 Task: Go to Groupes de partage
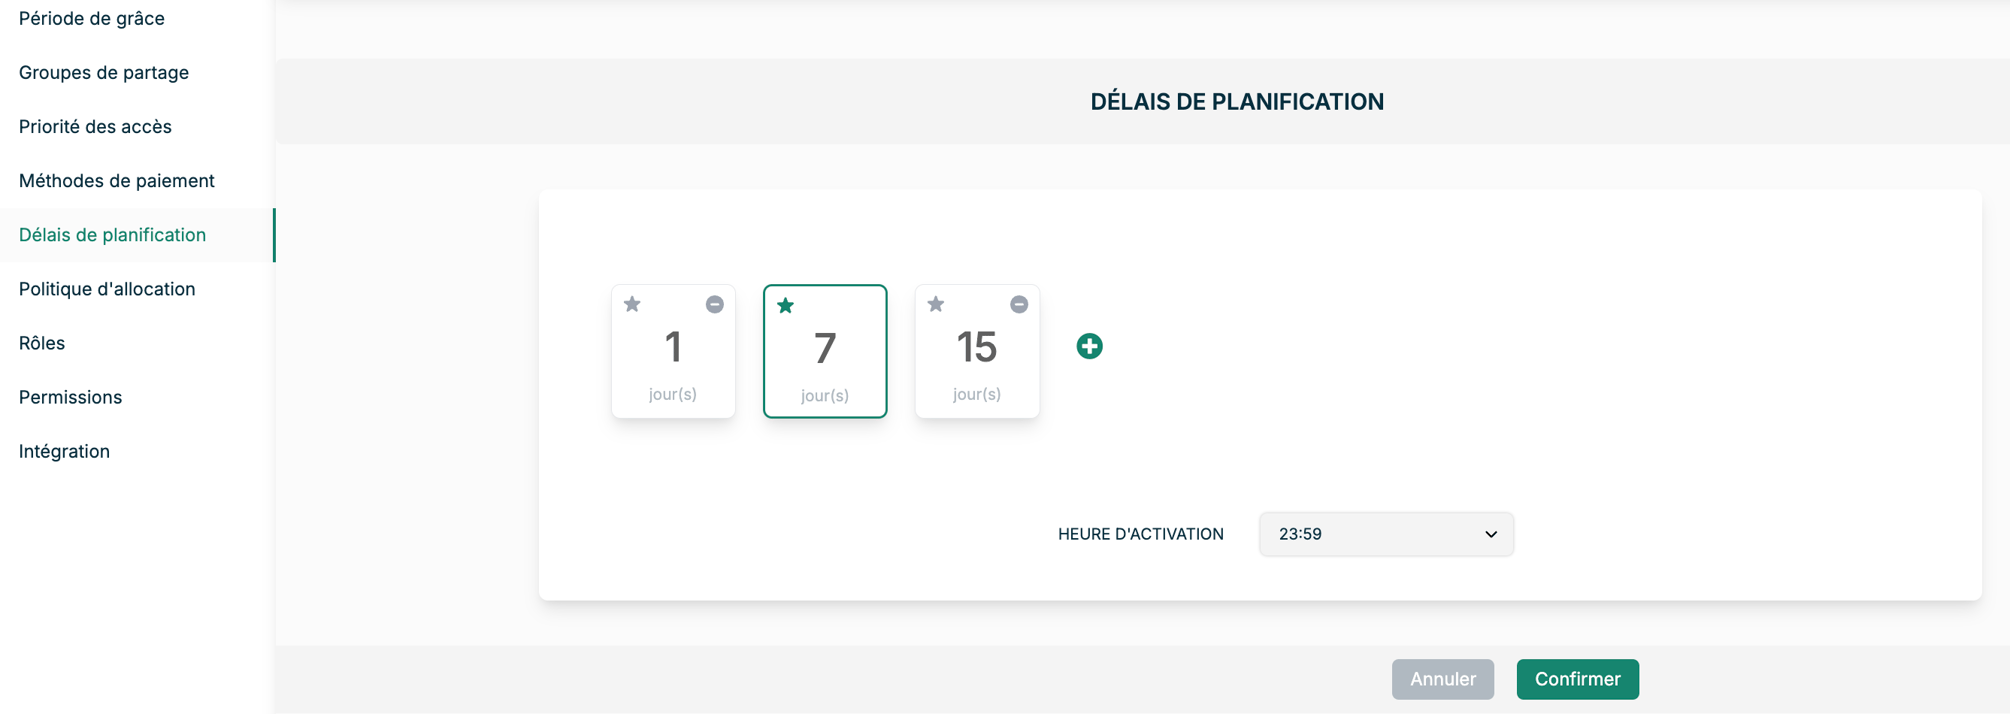click(104, 73)
